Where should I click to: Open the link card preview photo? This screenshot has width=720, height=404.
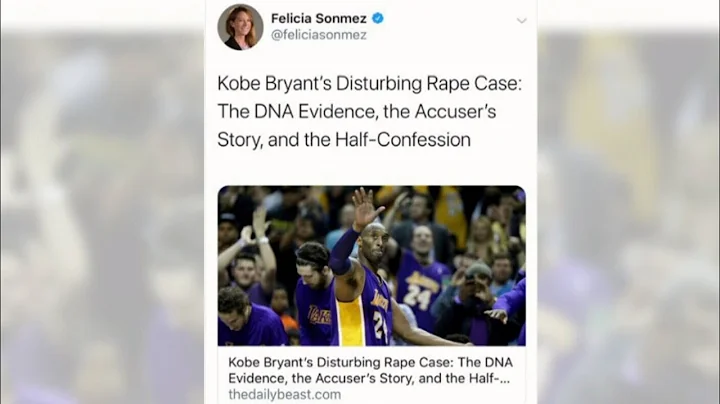pyautogui.click(x=371, y=265)
